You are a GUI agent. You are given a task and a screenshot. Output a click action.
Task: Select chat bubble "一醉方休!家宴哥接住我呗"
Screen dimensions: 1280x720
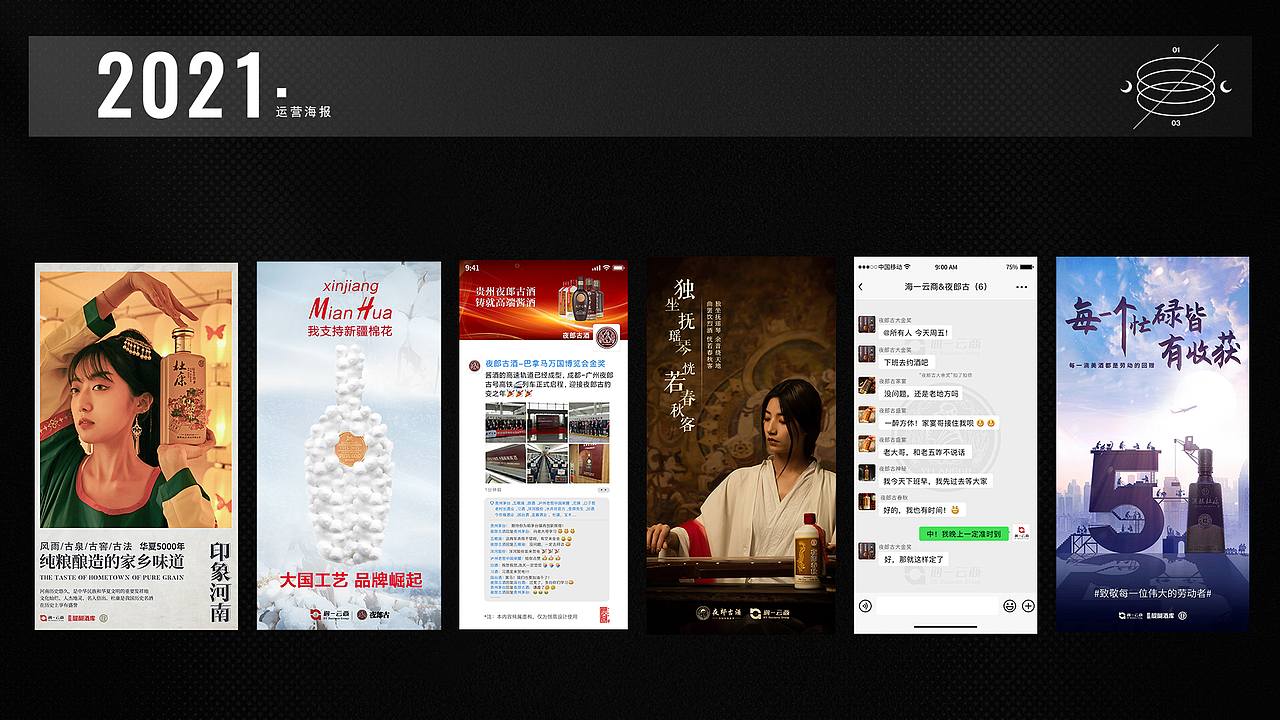coord(938,423)
